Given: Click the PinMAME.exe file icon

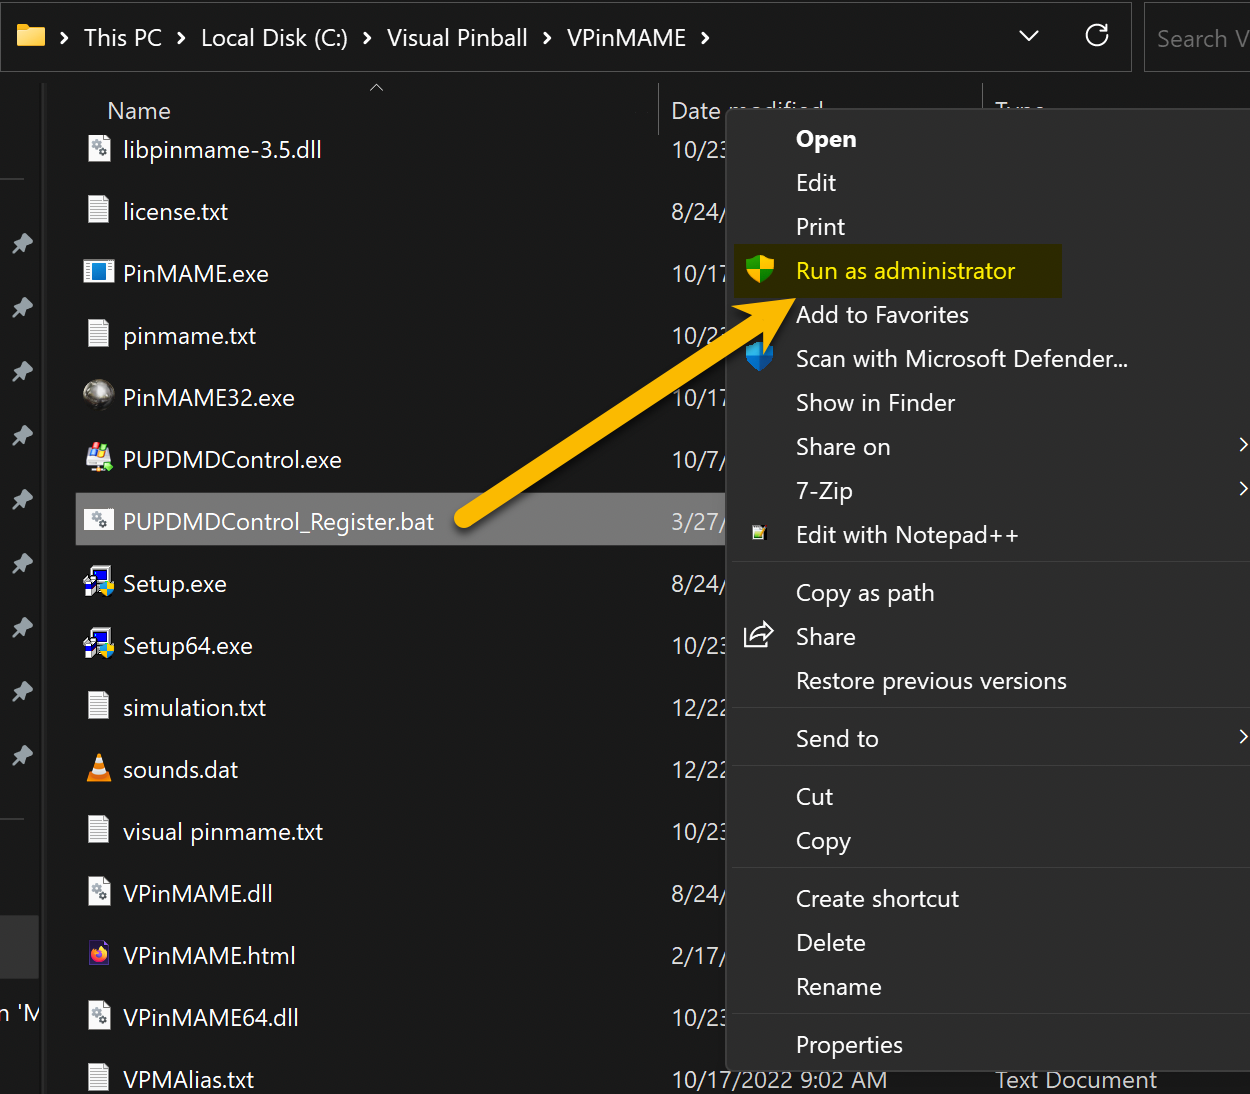Looking at the screenshot, I should point(98,273).
